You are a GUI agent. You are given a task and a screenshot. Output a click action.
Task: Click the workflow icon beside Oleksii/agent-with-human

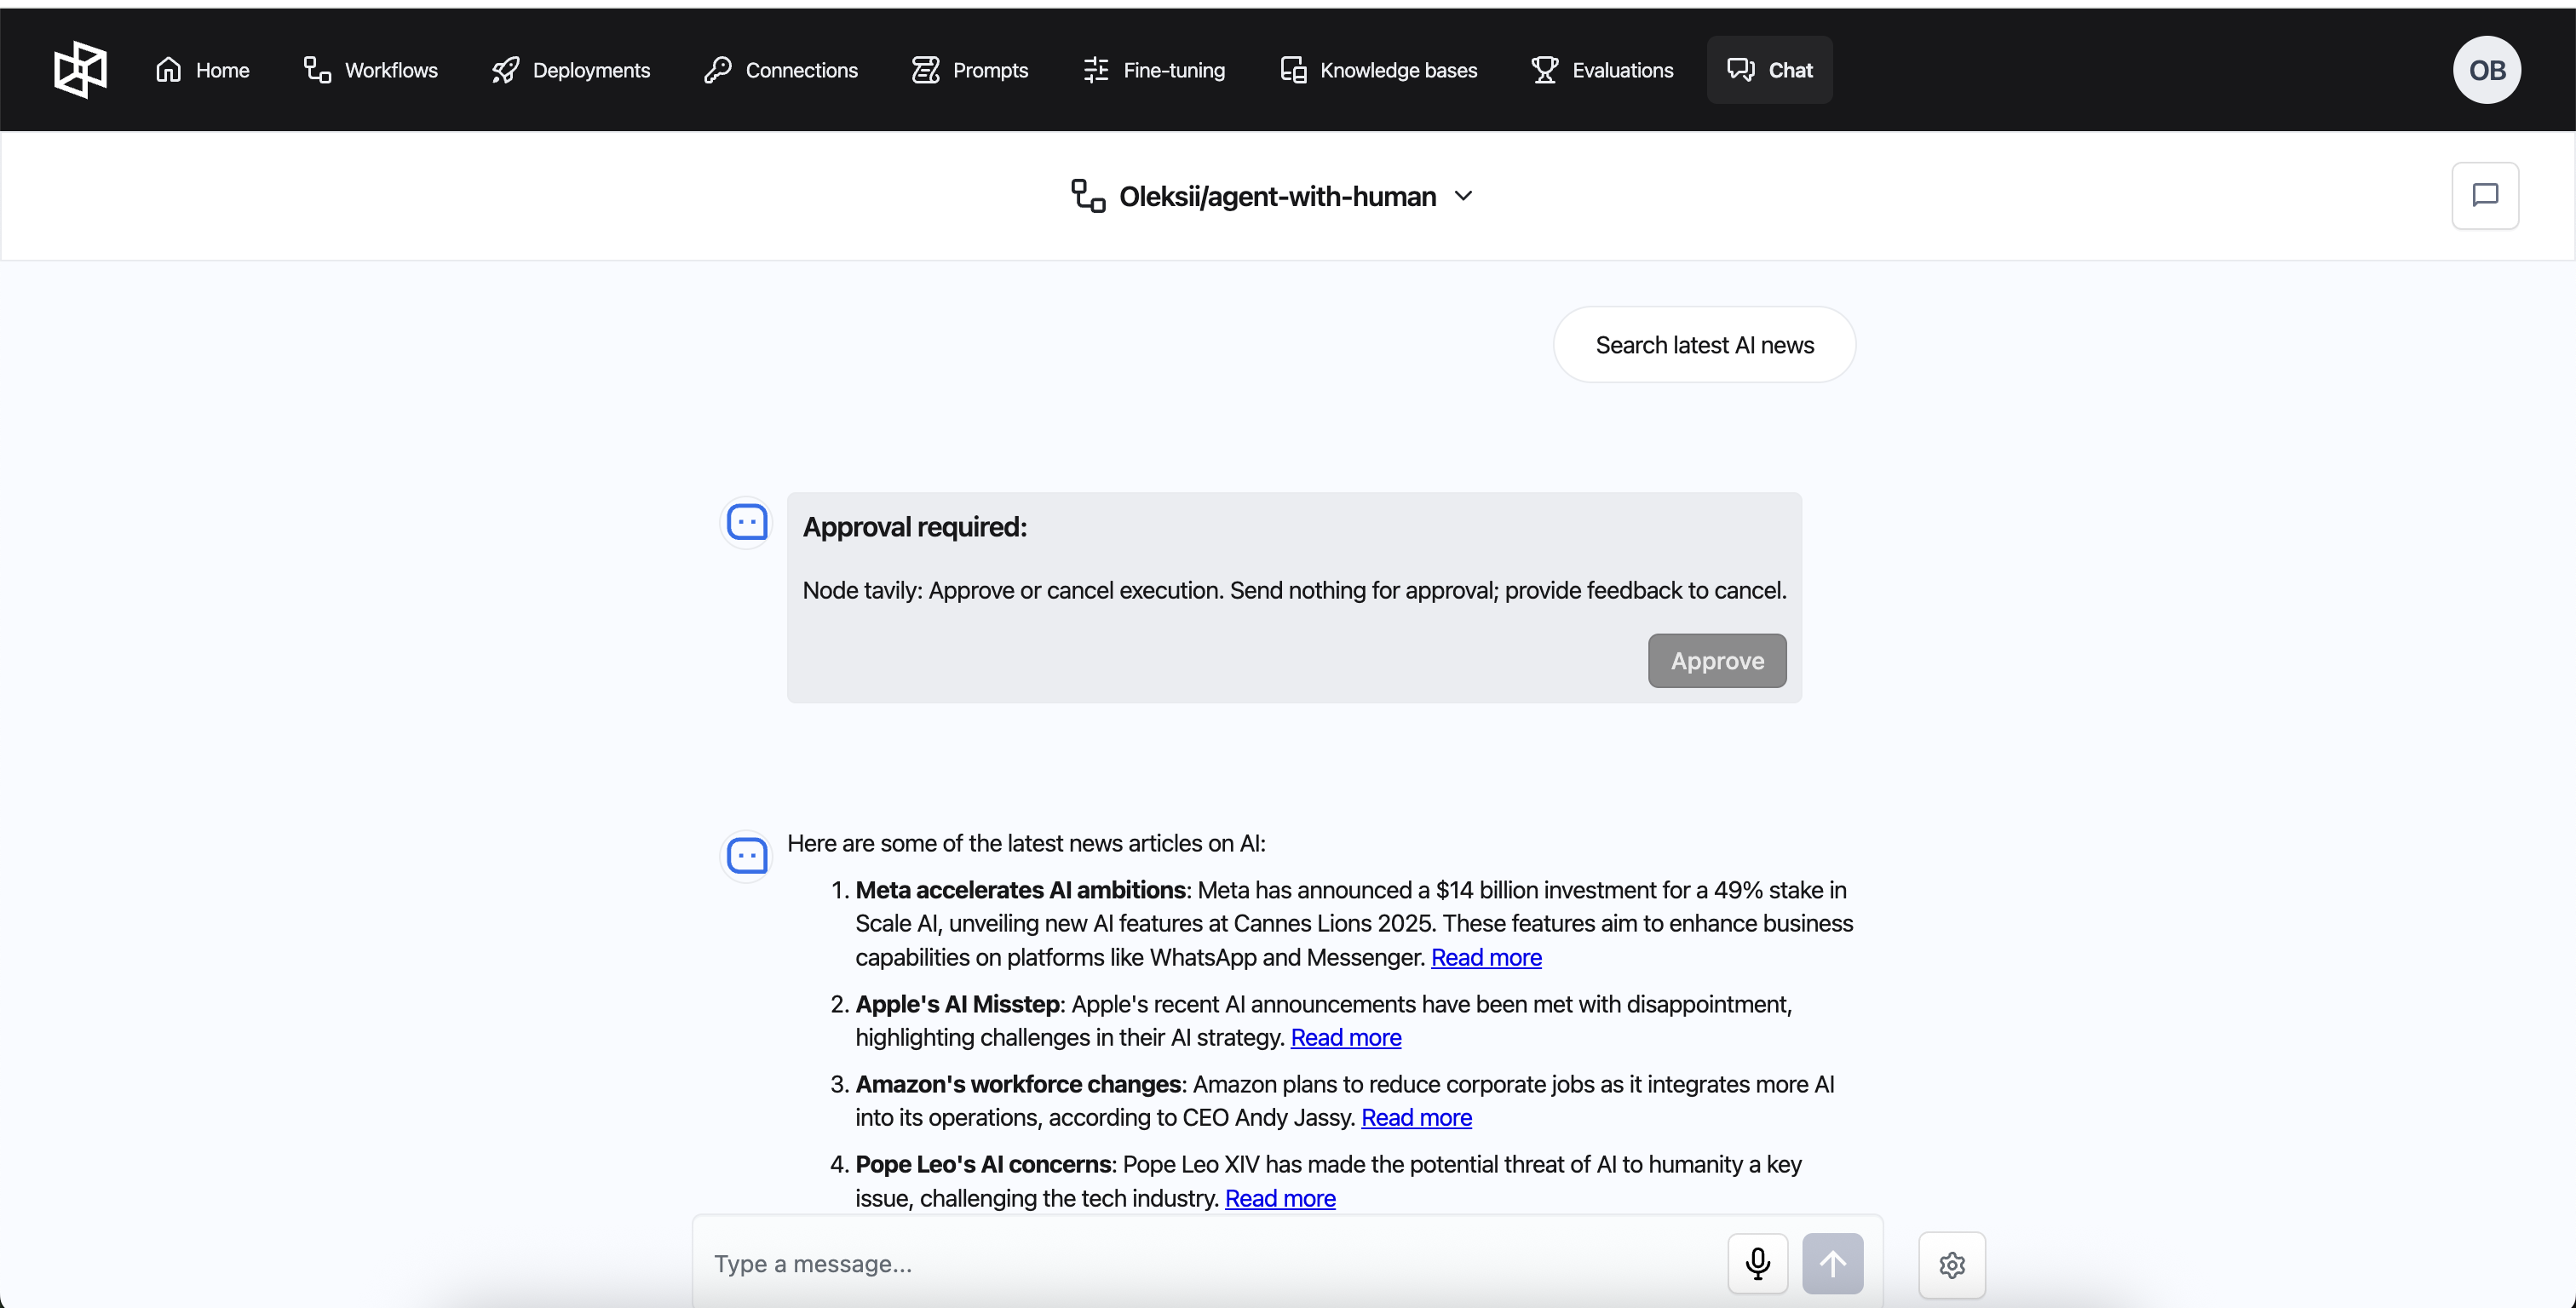(x=1088, y=196)
